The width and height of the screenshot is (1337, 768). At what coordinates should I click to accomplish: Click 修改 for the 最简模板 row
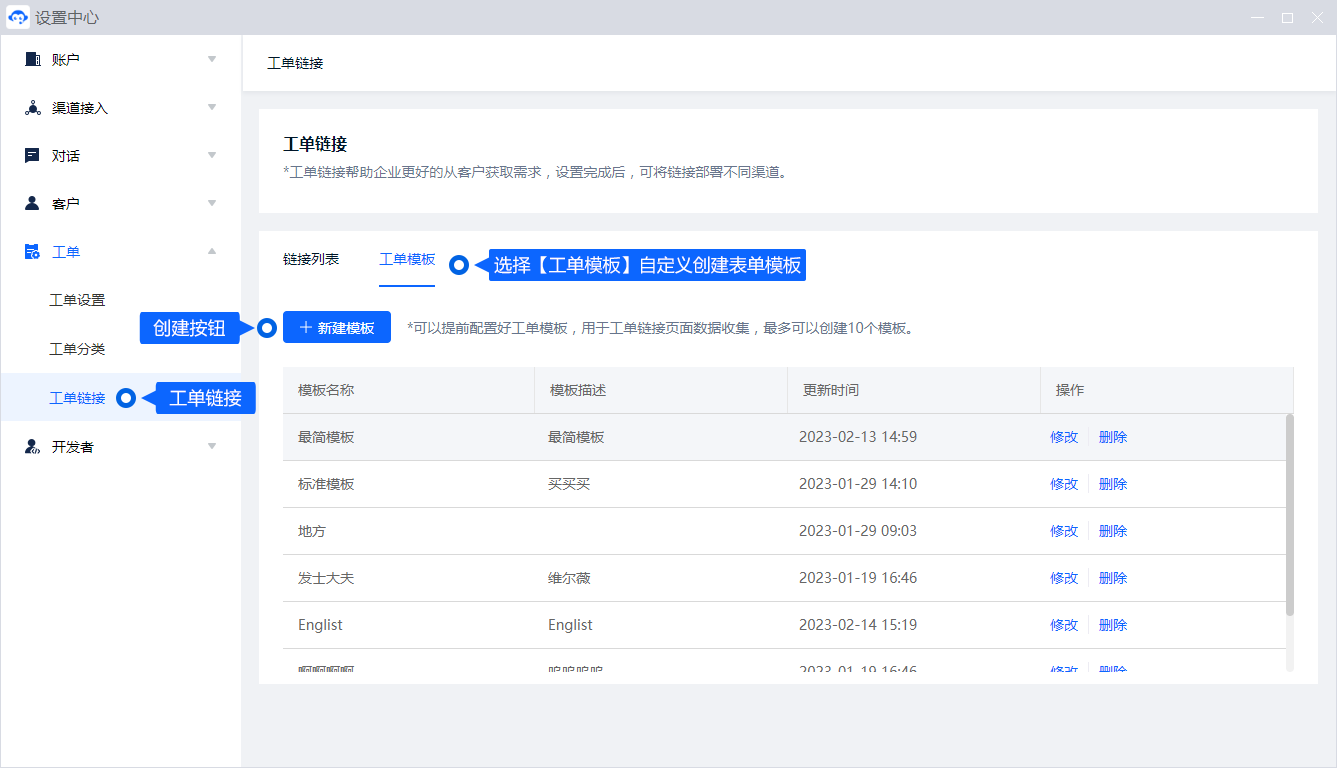coord(1064,437)
